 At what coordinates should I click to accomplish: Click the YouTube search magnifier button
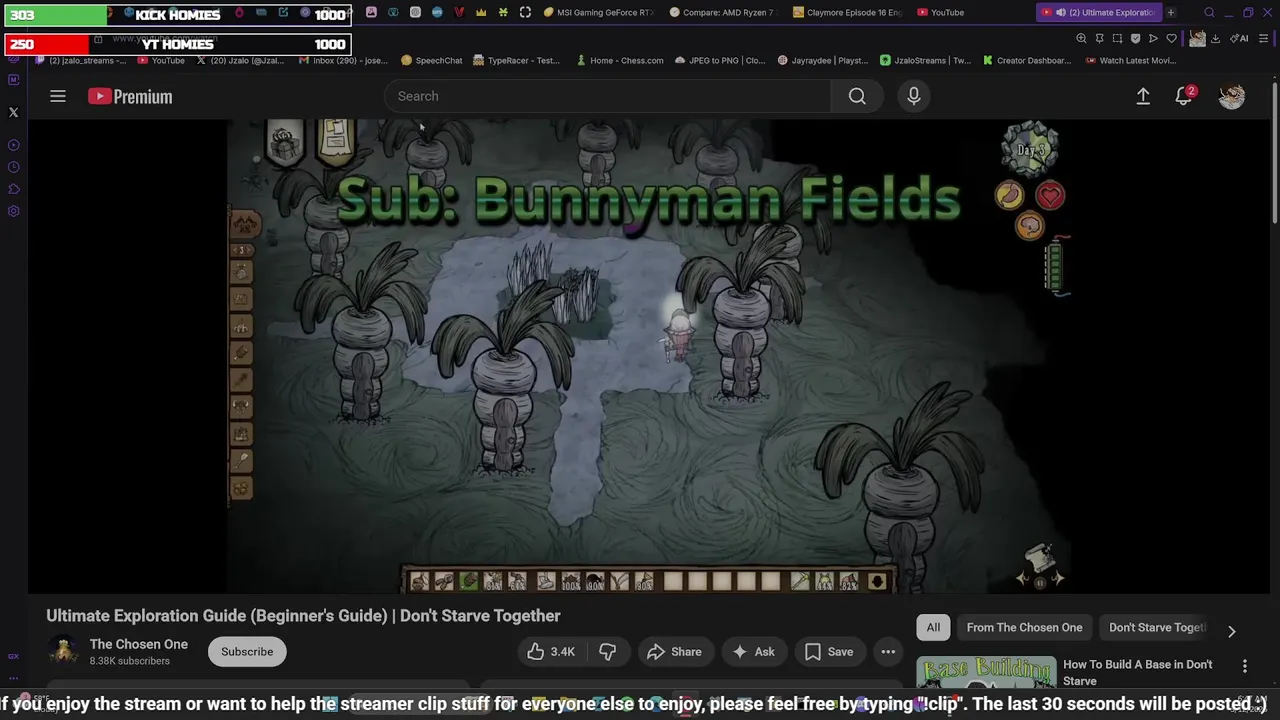coord(857,96)
